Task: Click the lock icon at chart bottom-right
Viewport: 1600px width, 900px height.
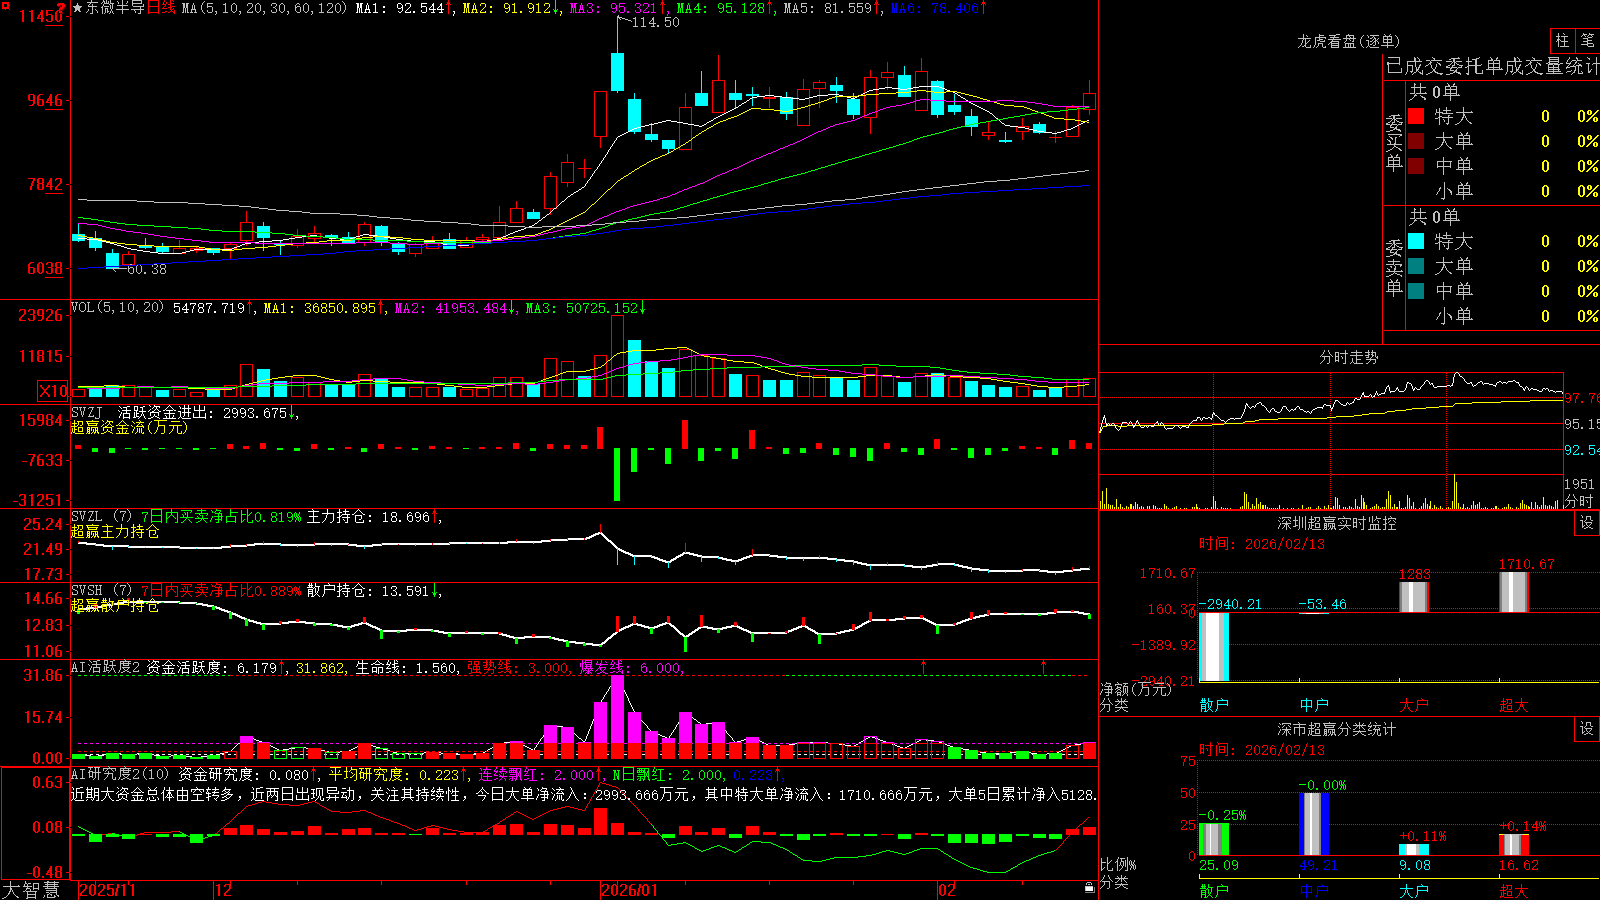Action: tap(1089, 888)
